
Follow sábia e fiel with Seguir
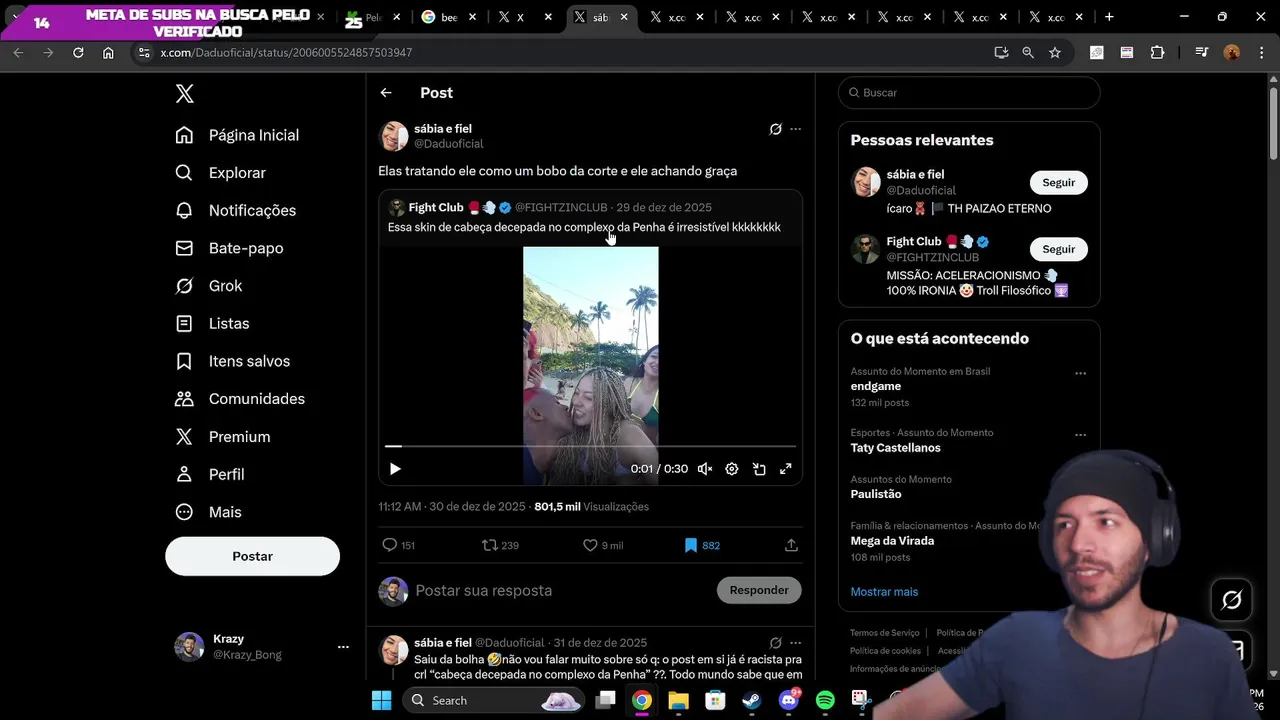[x=1059, y=183]
